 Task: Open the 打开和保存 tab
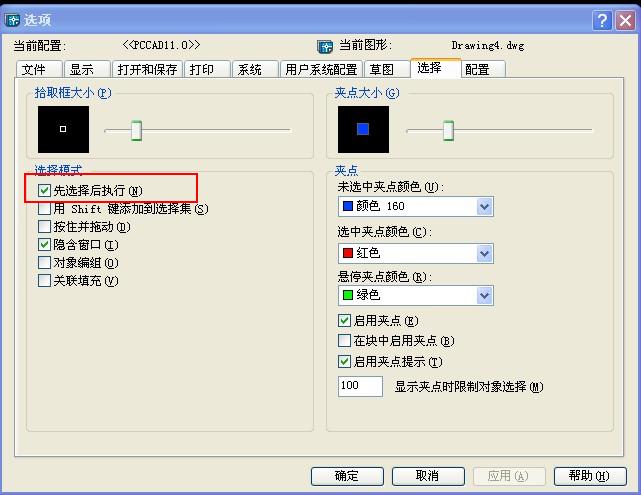pyautogui.click(x=147, y=69)
